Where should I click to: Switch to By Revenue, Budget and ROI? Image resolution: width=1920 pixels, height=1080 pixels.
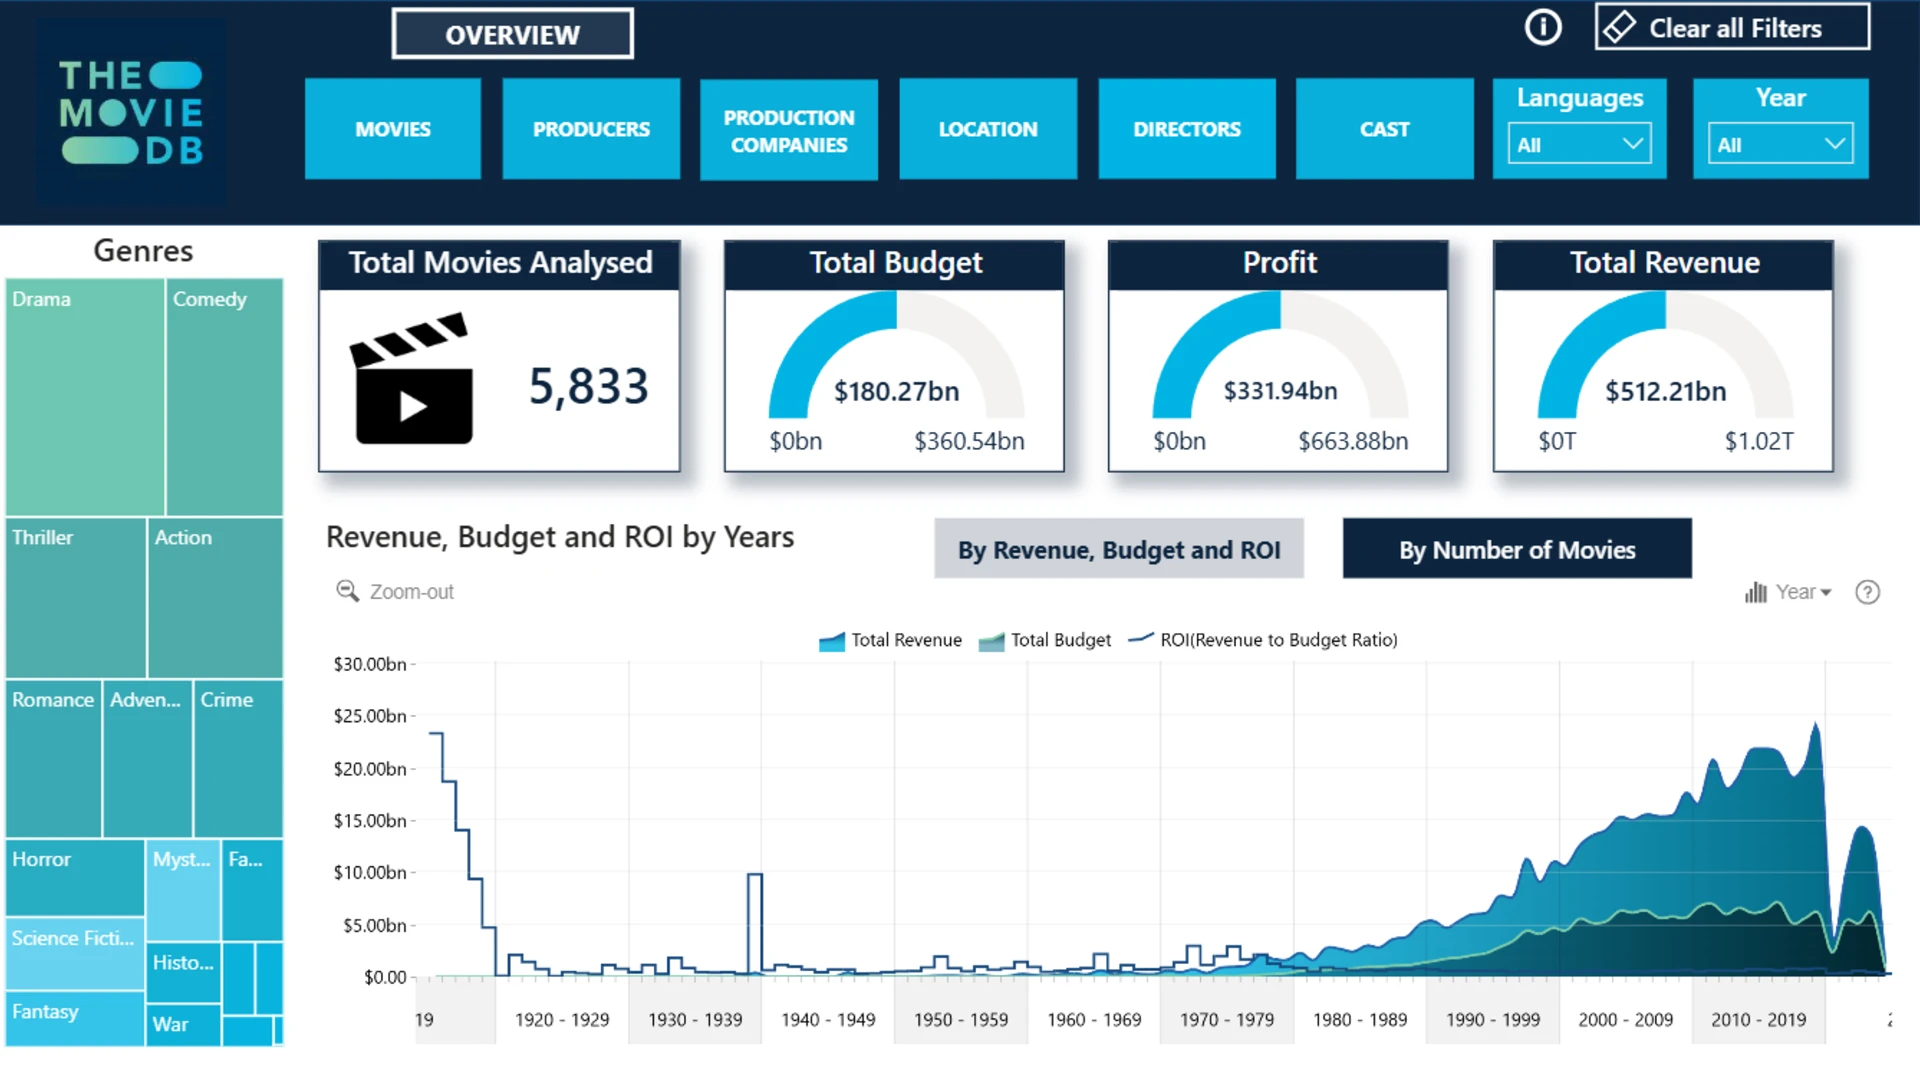click(x=1119, y=549)
